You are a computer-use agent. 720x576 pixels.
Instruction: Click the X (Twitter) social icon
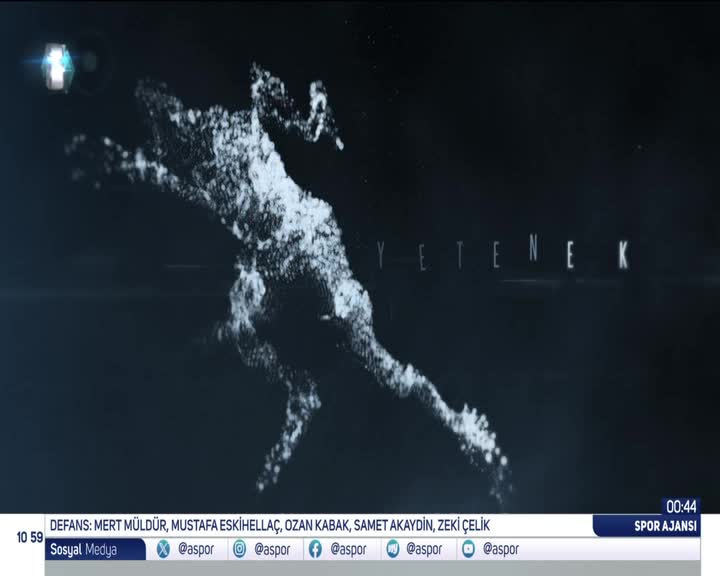pyautogui.click(x=163, y=549)
